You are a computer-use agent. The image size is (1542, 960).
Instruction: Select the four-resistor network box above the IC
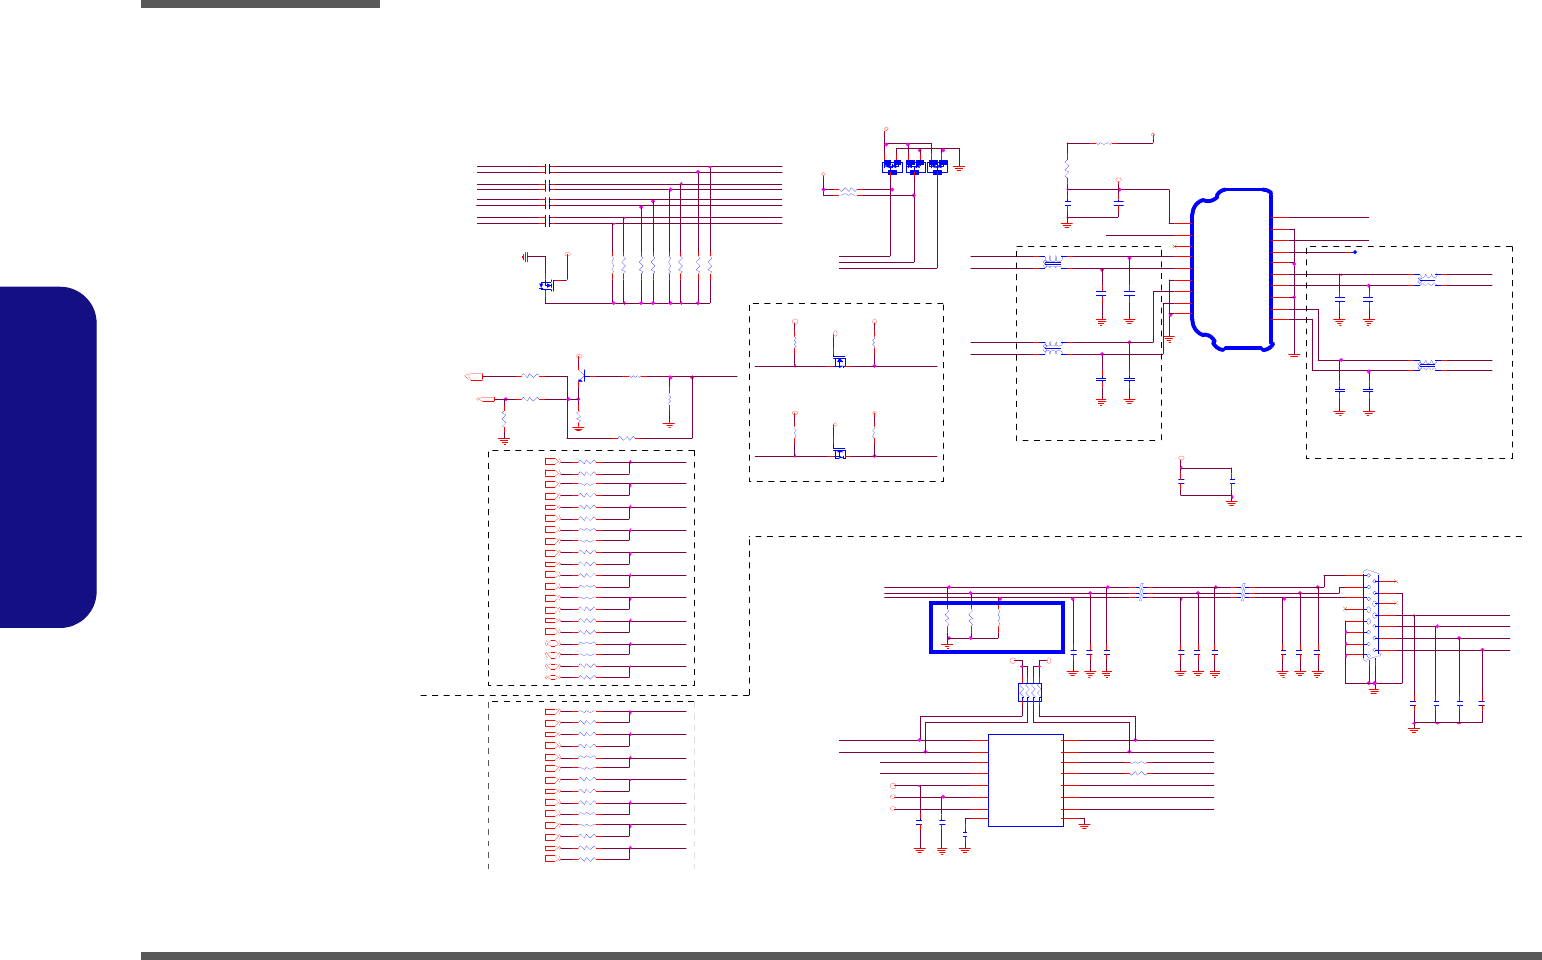pos(1030,692)
